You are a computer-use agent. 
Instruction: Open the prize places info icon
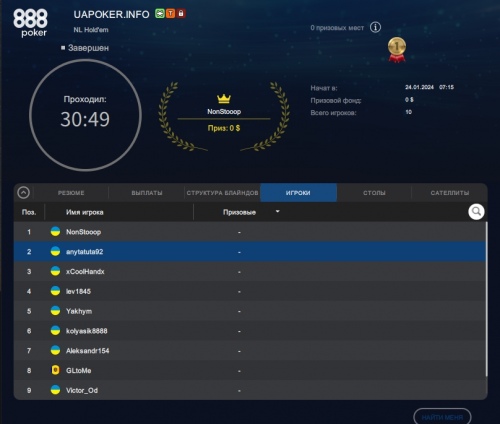tap(375, 27)
